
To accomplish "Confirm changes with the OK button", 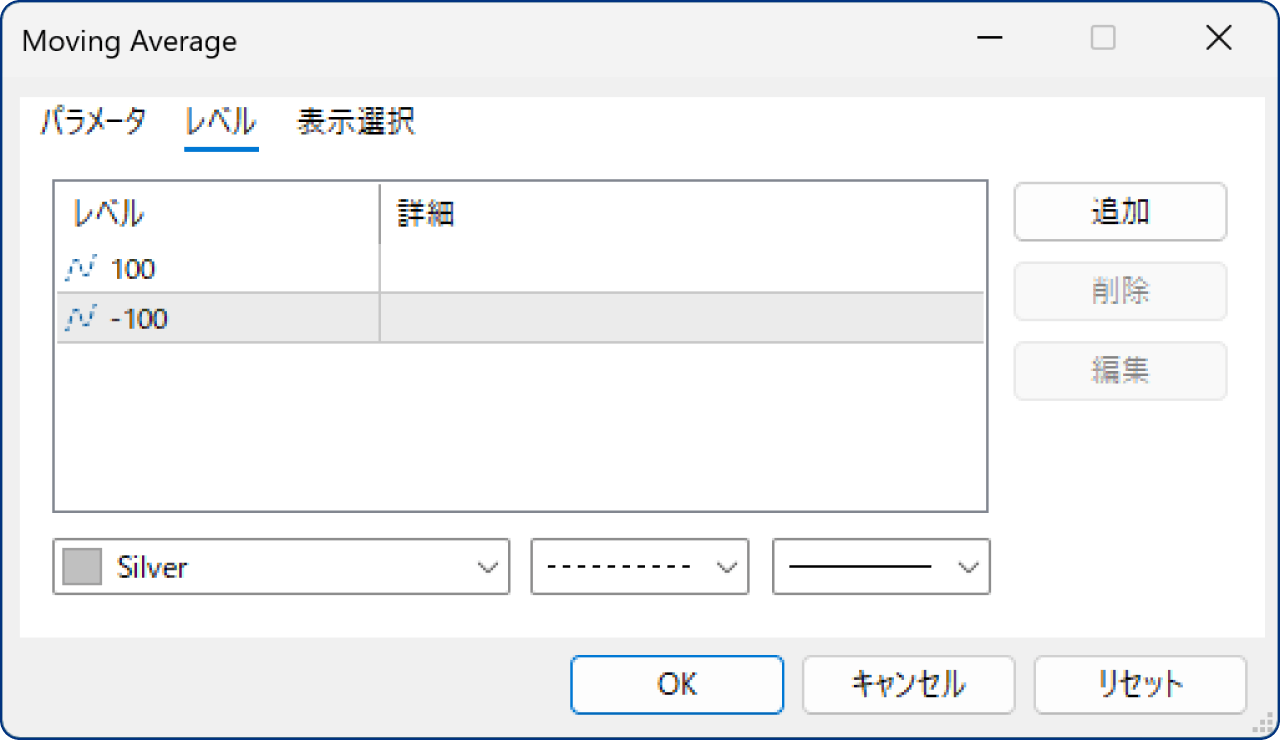I will point(677,685).
